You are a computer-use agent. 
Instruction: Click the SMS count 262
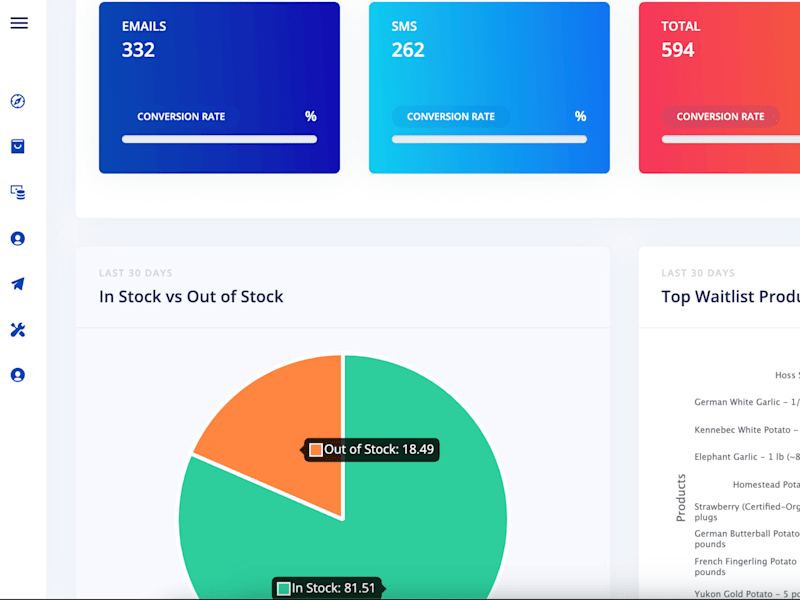tap(408, 50)
